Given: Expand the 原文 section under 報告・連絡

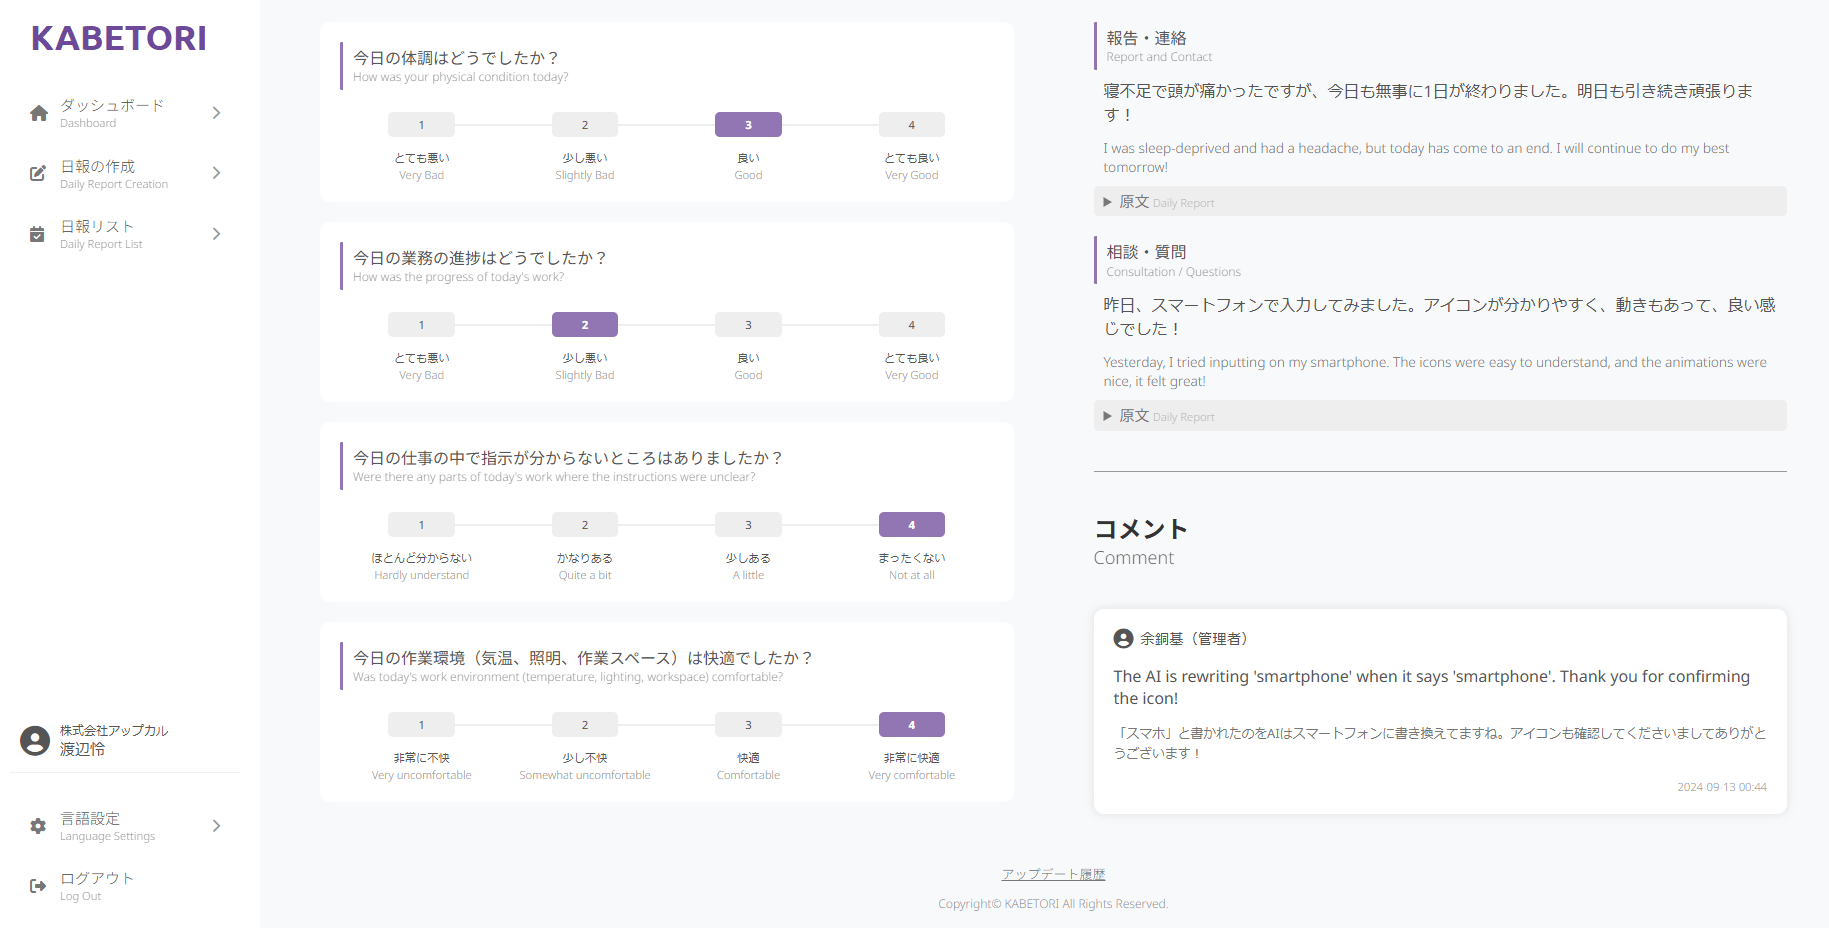Looking at the screenshot, I should (x=1160, y=201).
